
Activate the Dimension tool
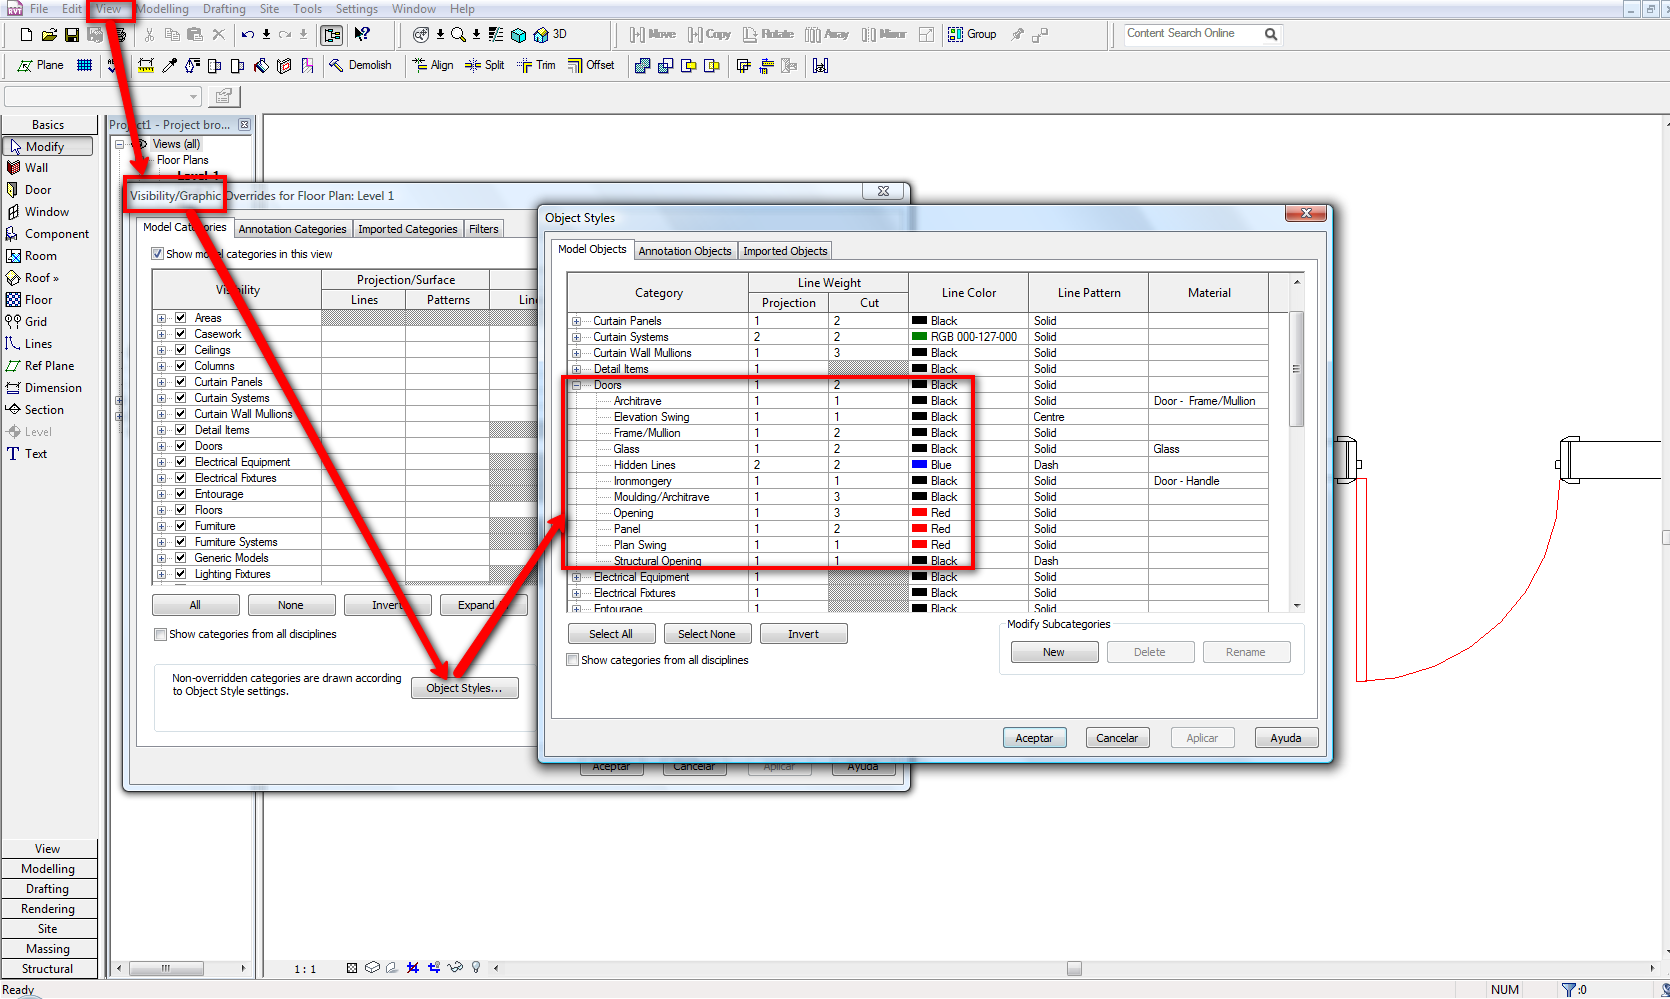[x=52, y=388]
